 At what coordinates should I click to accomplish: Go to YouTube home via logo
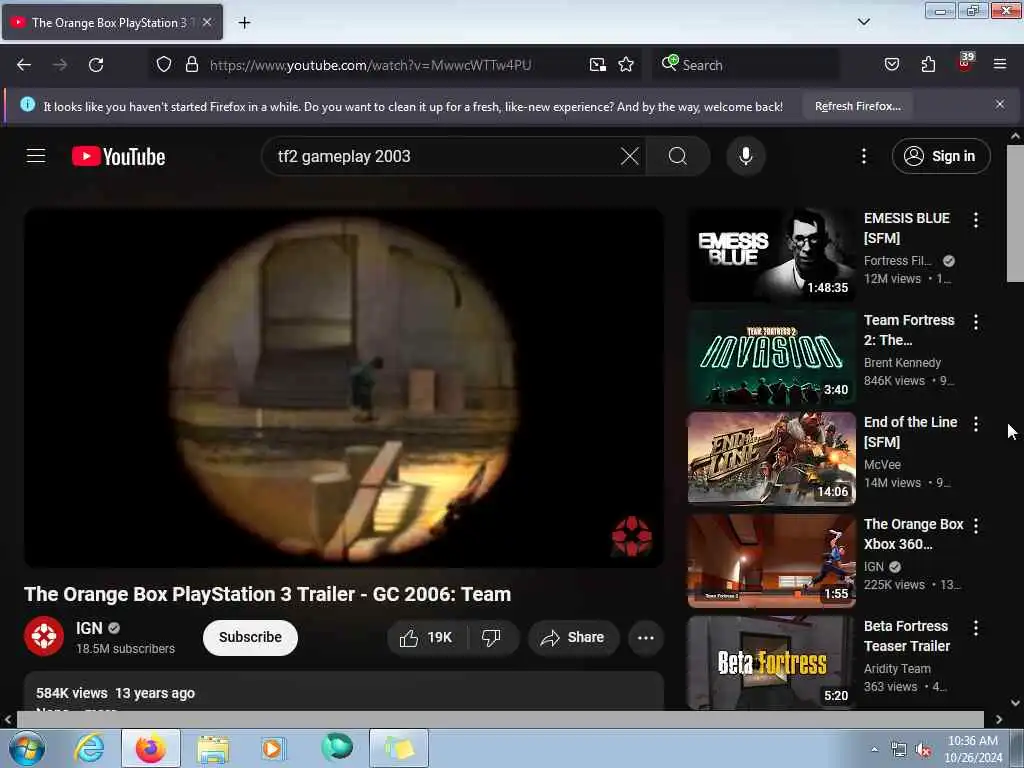point(118,157)
